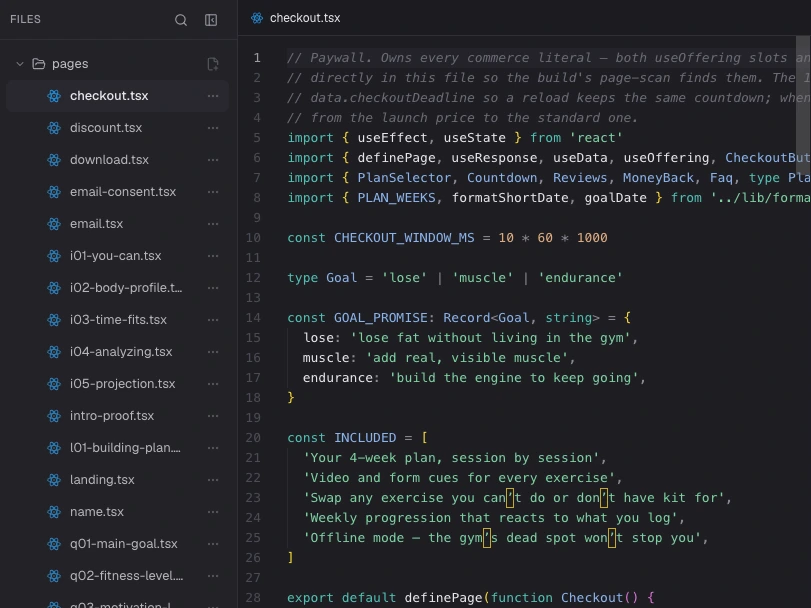Open more options for i01-you-can.tsx
811x608 pixels.
(213, 256)
